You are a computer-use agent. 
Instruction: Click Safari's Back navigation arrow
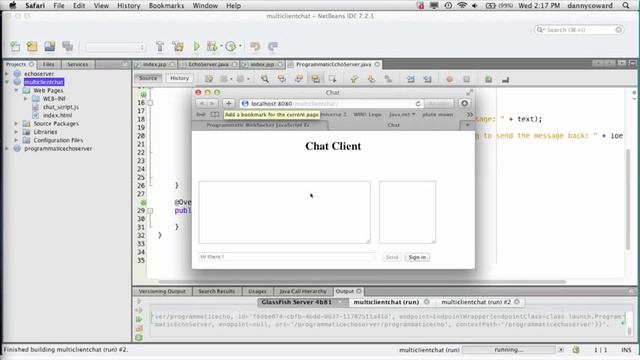(x=201, y=104)
